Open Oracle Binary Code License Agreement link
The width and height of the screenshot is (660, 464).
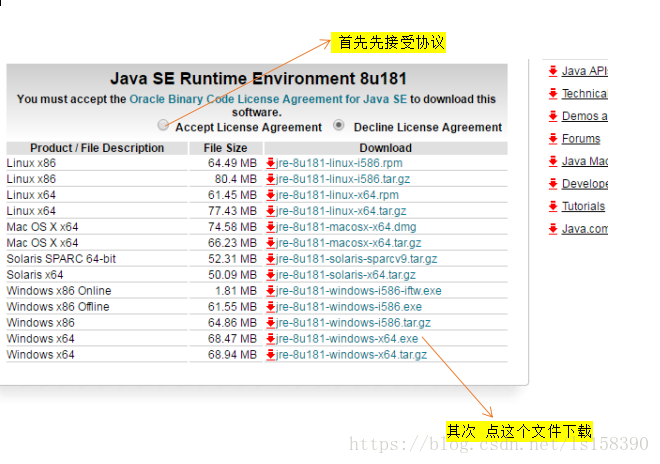tap(268, 99)
